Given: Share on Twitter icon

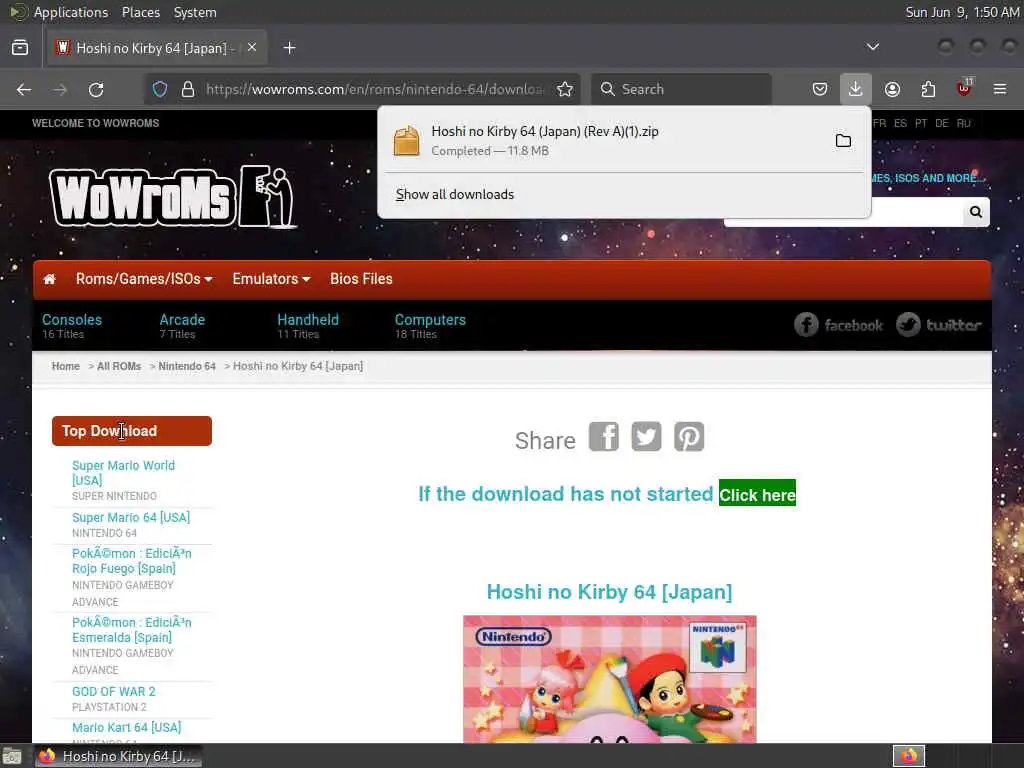Looking at the screenshot, I should [646, 436].
